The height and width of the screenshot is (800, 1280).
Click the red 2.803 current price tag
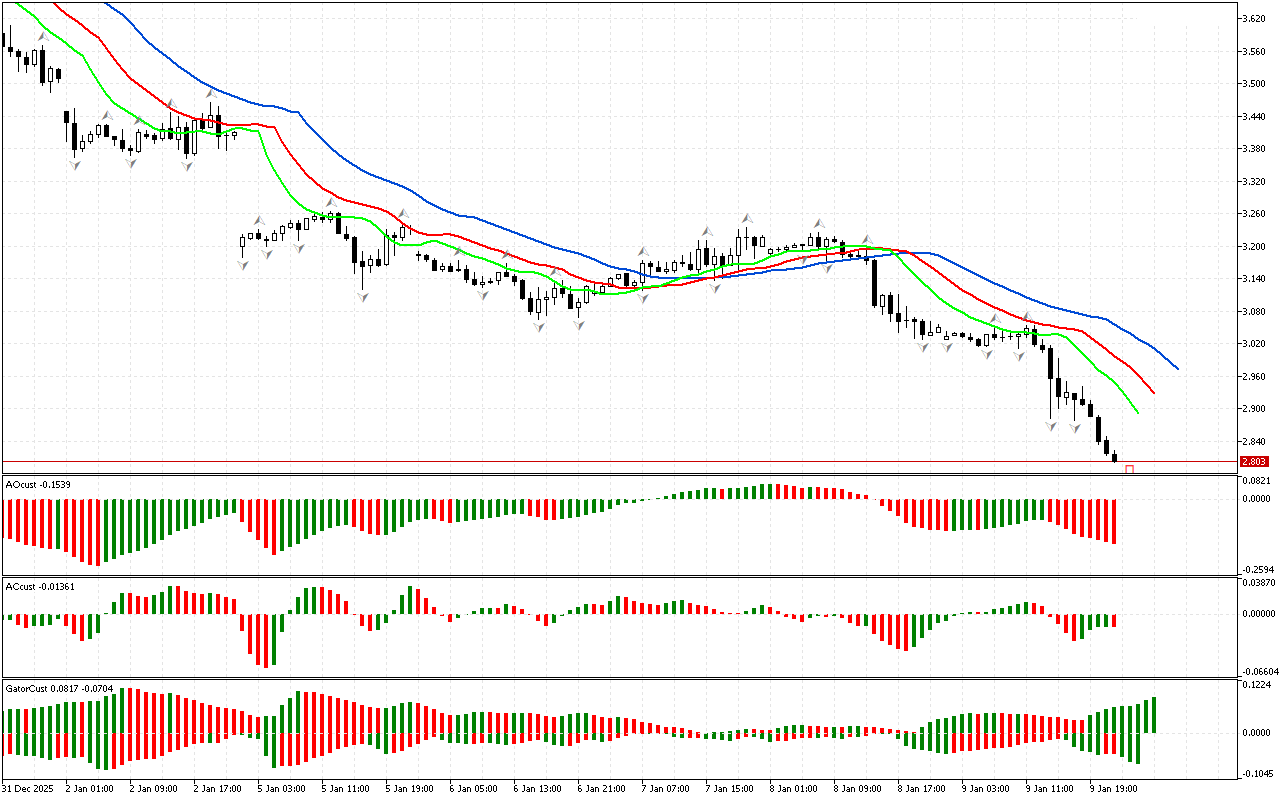pos(1253,462)
